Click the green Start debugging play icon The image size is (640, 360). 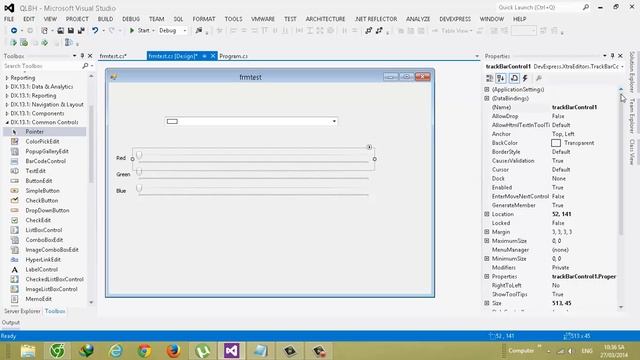pyautogui.click(x=132, y=31)
